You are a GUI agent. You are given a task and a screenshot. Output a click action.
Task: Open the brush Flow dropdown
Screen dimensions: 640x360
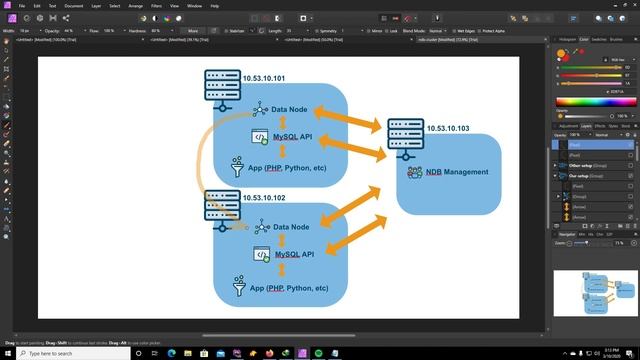pyautogui.click(x=125, y=31)
